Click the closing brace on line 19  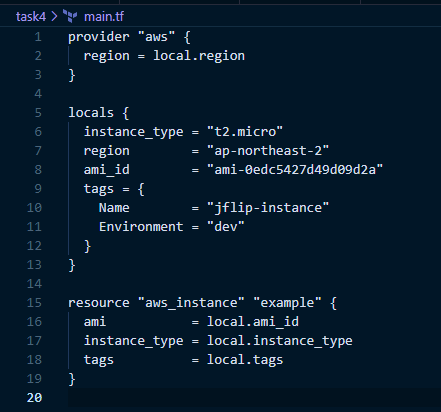tap(72, 379)
